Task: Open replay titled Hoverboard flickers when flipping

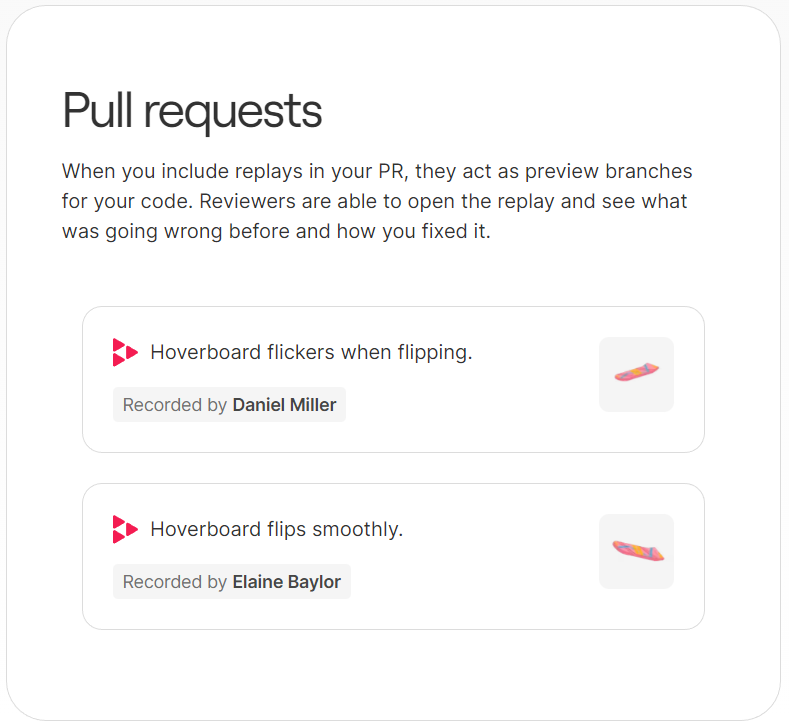Action: (311, 352)
